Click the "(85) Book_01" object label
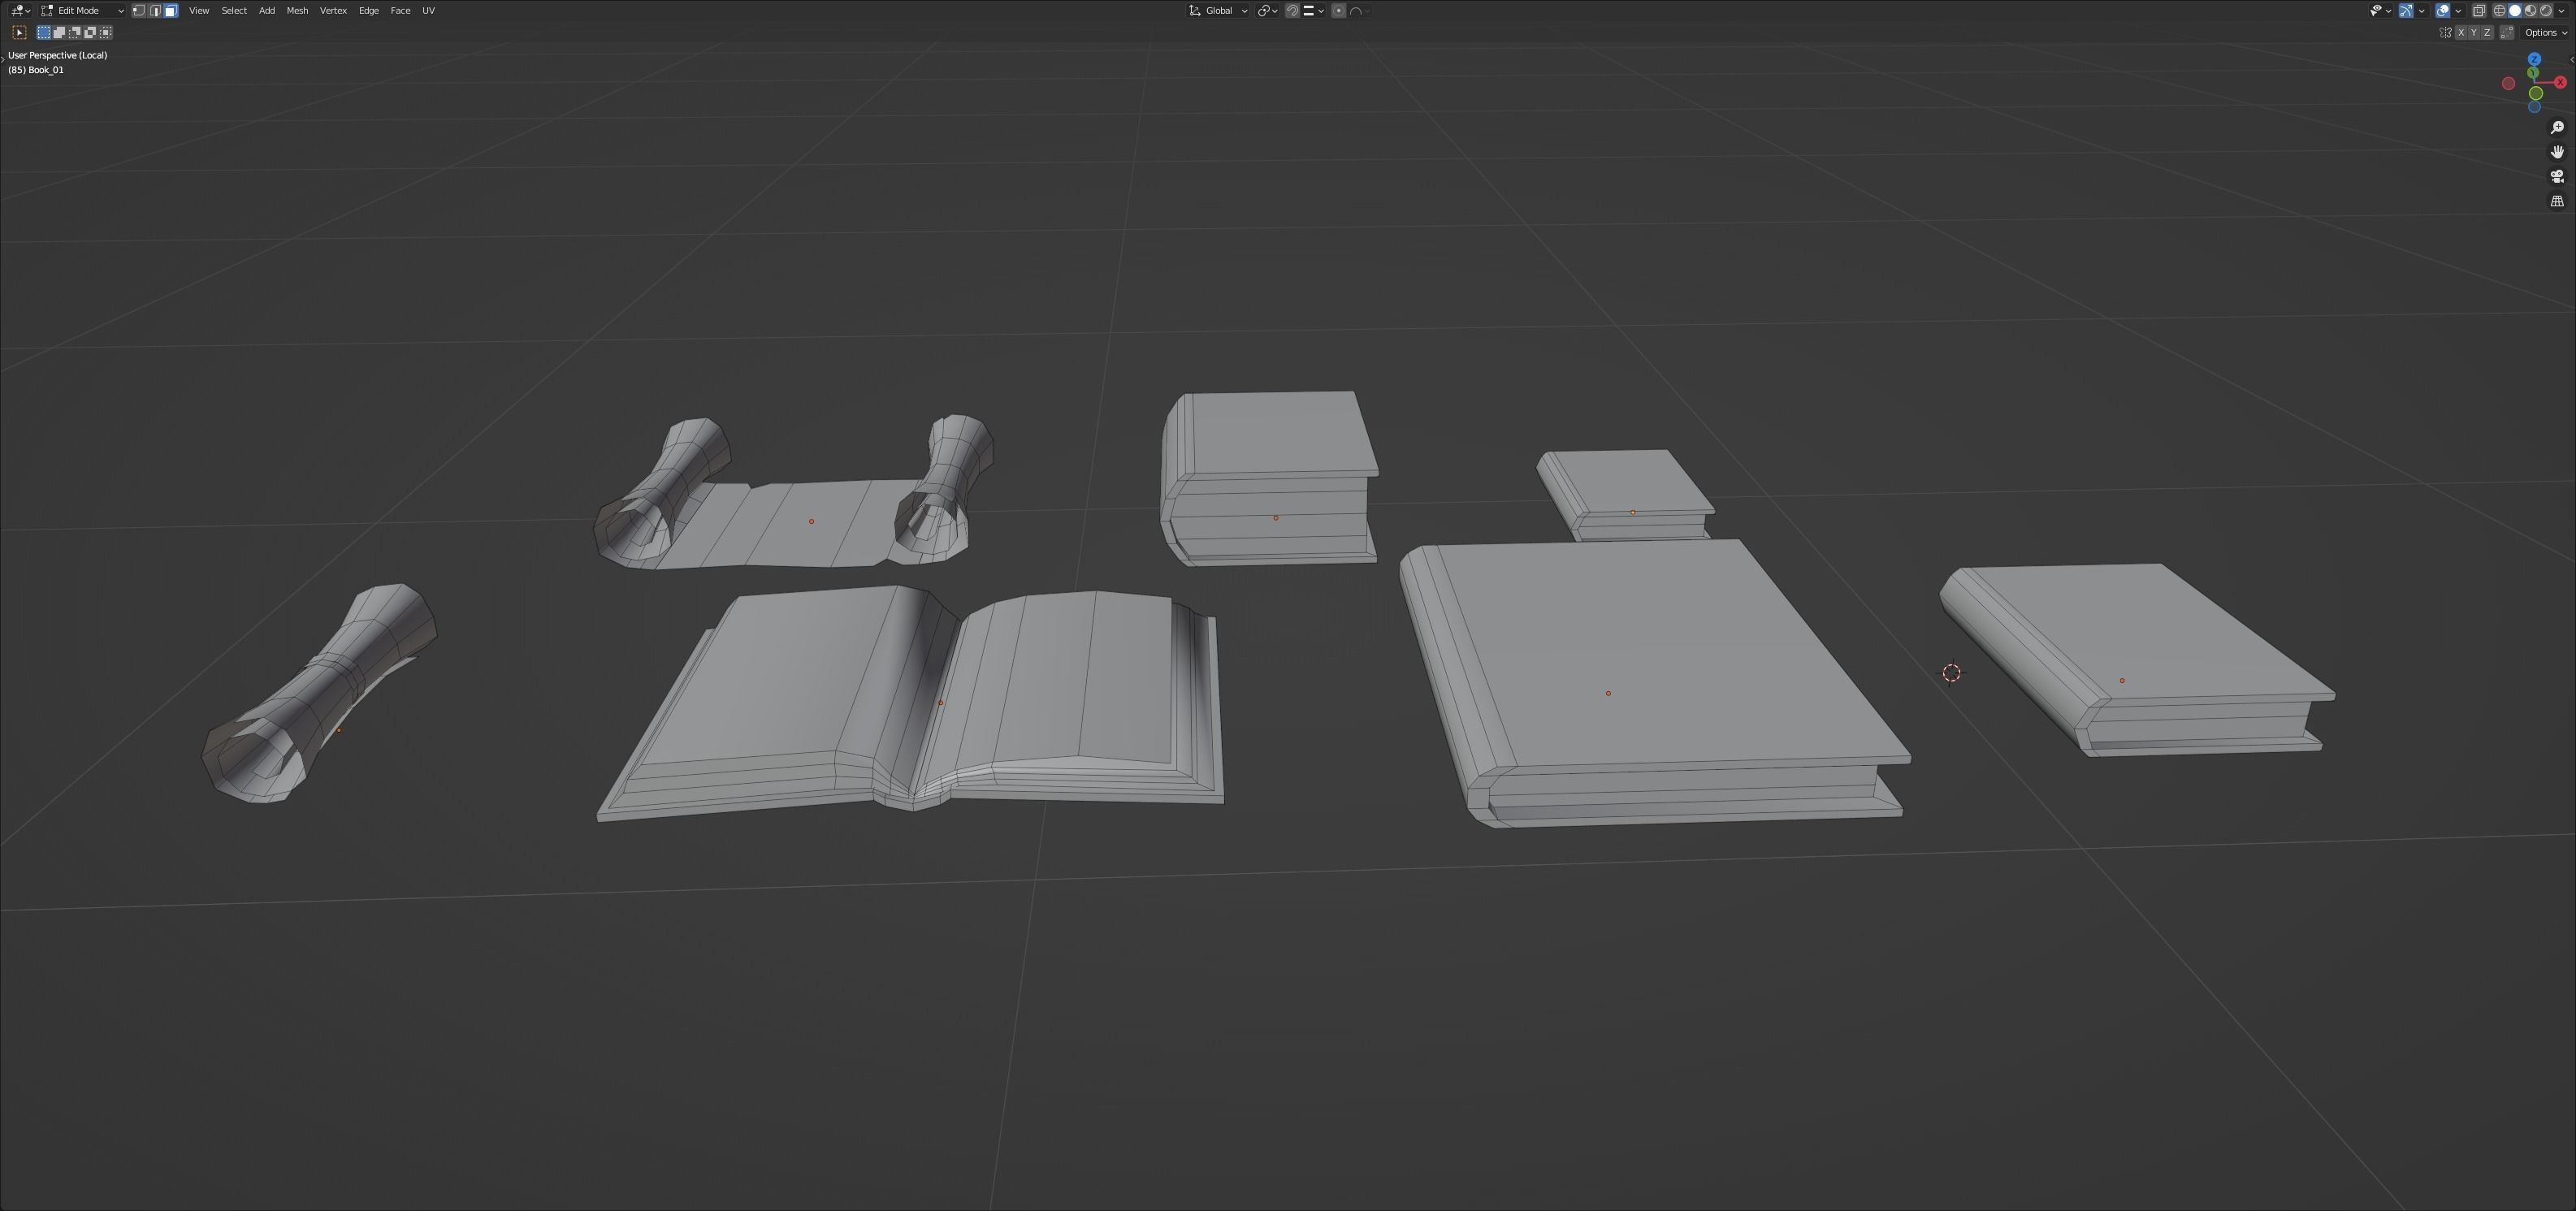This screenshot has height=1211, width=2576. click(36, 70)
